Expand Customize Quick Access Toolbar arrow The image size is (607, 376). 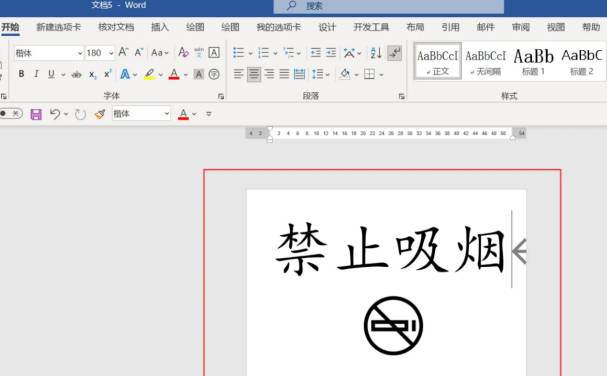point(209,114)
